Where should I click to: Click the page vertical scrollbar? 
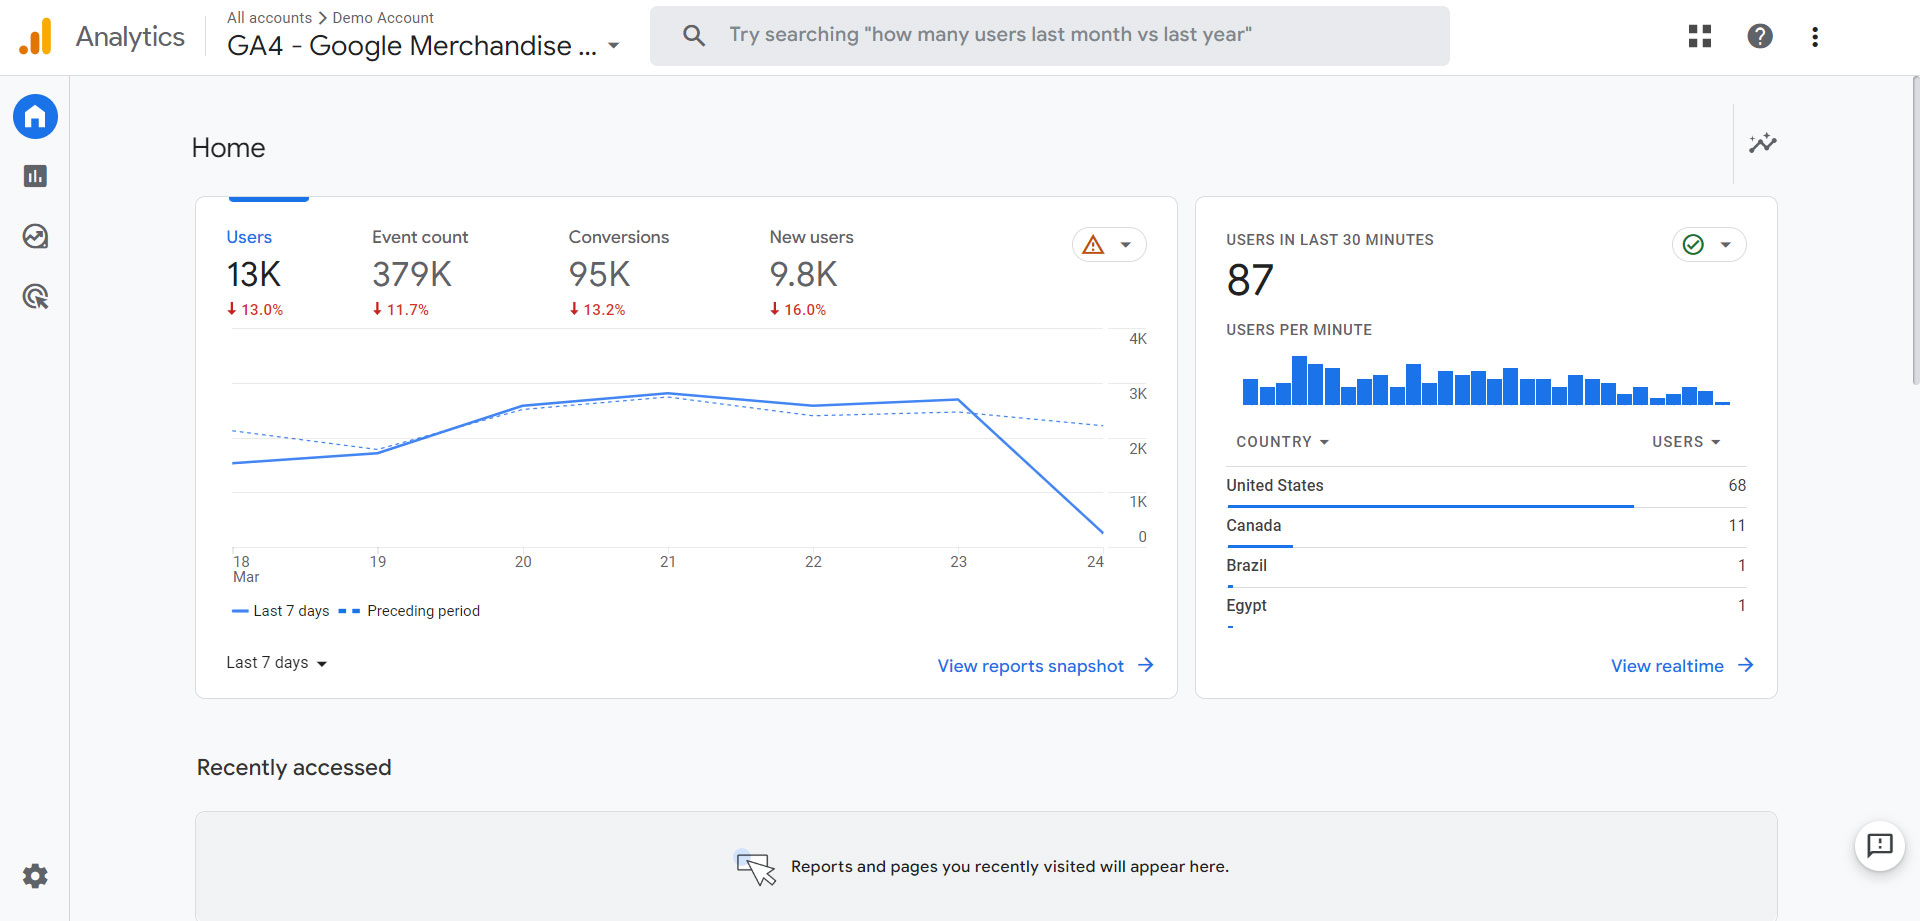coord(1914,230)
